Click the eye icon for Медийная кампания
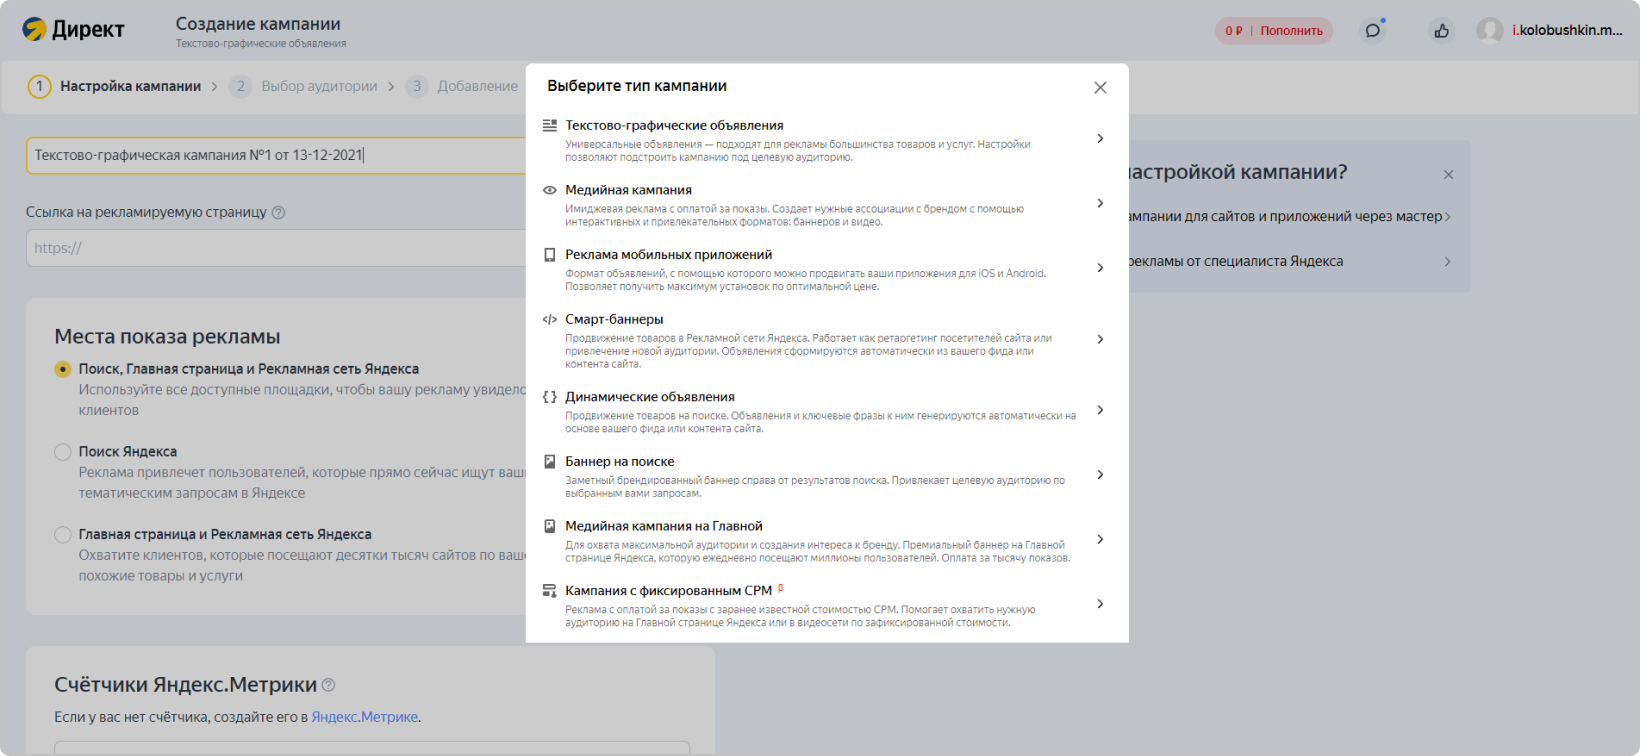 point(549,190)
